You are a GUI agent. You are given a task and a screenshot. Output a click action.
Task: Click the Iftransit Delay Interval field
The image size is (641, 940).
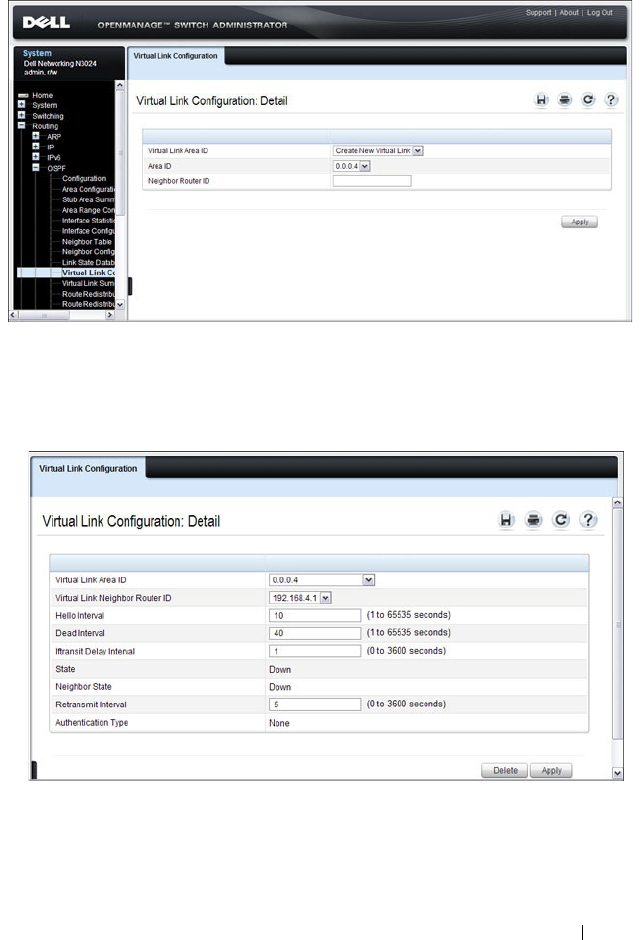tap(315, 651)
